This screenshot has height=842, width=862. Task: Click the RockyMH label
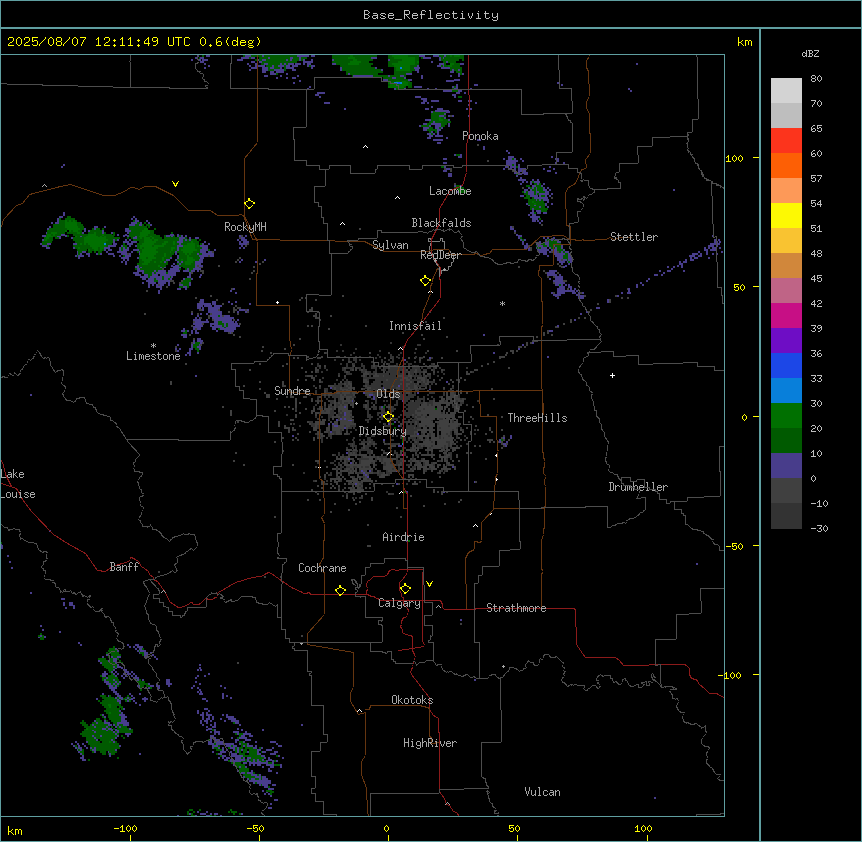(245, 227)
